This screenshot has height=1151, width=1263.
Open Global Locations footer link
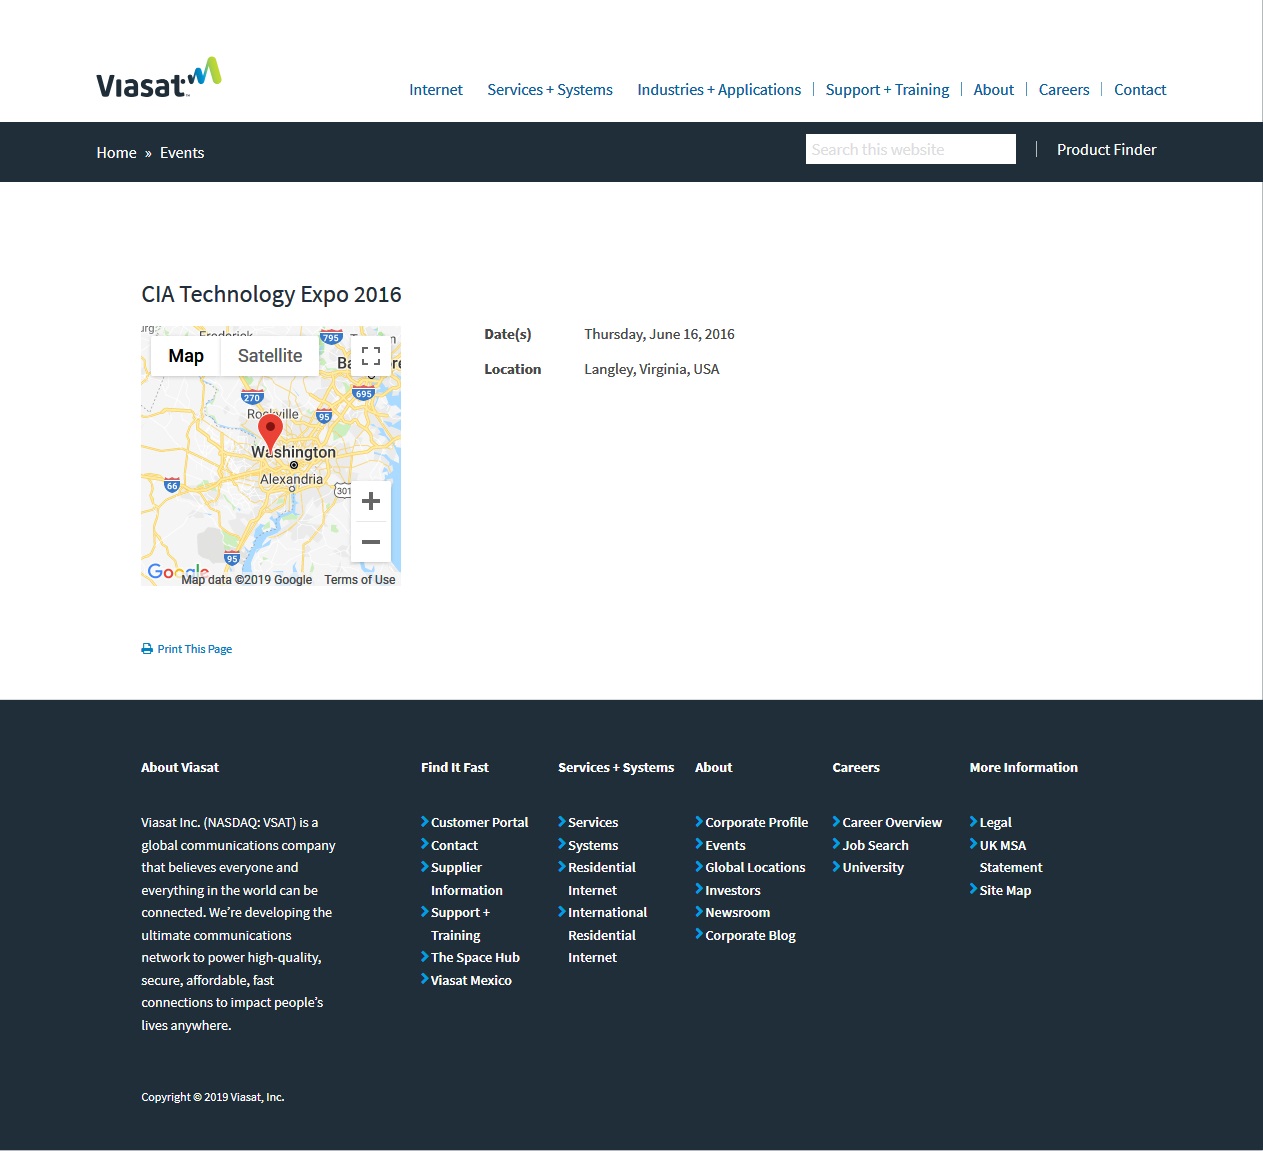click(x=755, y=868)
